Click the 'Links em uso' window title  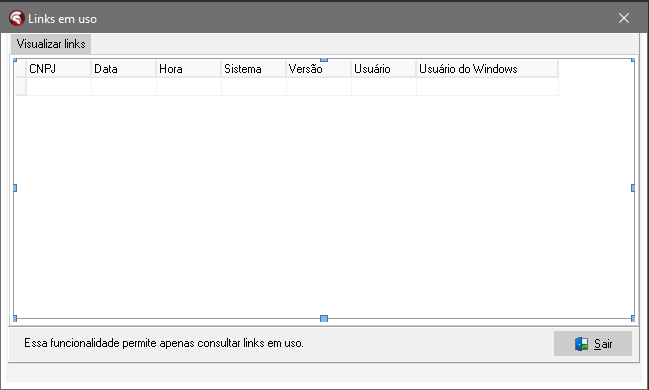pyautogui.click(x=62, y=19)
